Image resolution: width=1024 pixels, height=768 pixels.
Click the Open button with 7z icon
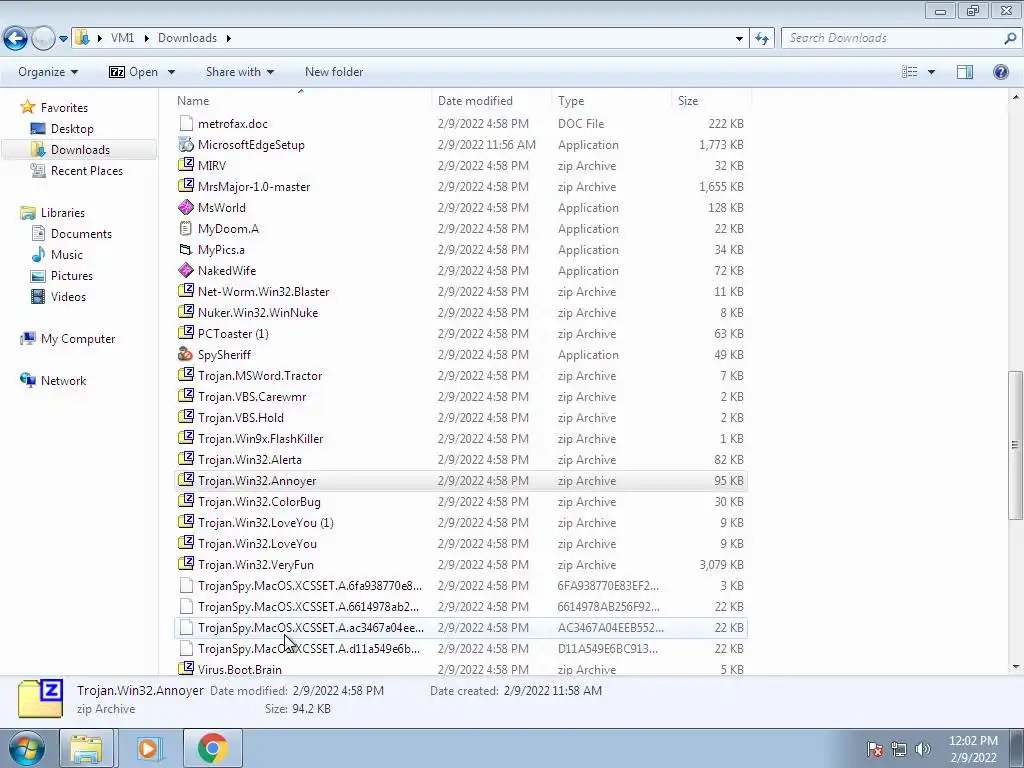click(133, 72)
